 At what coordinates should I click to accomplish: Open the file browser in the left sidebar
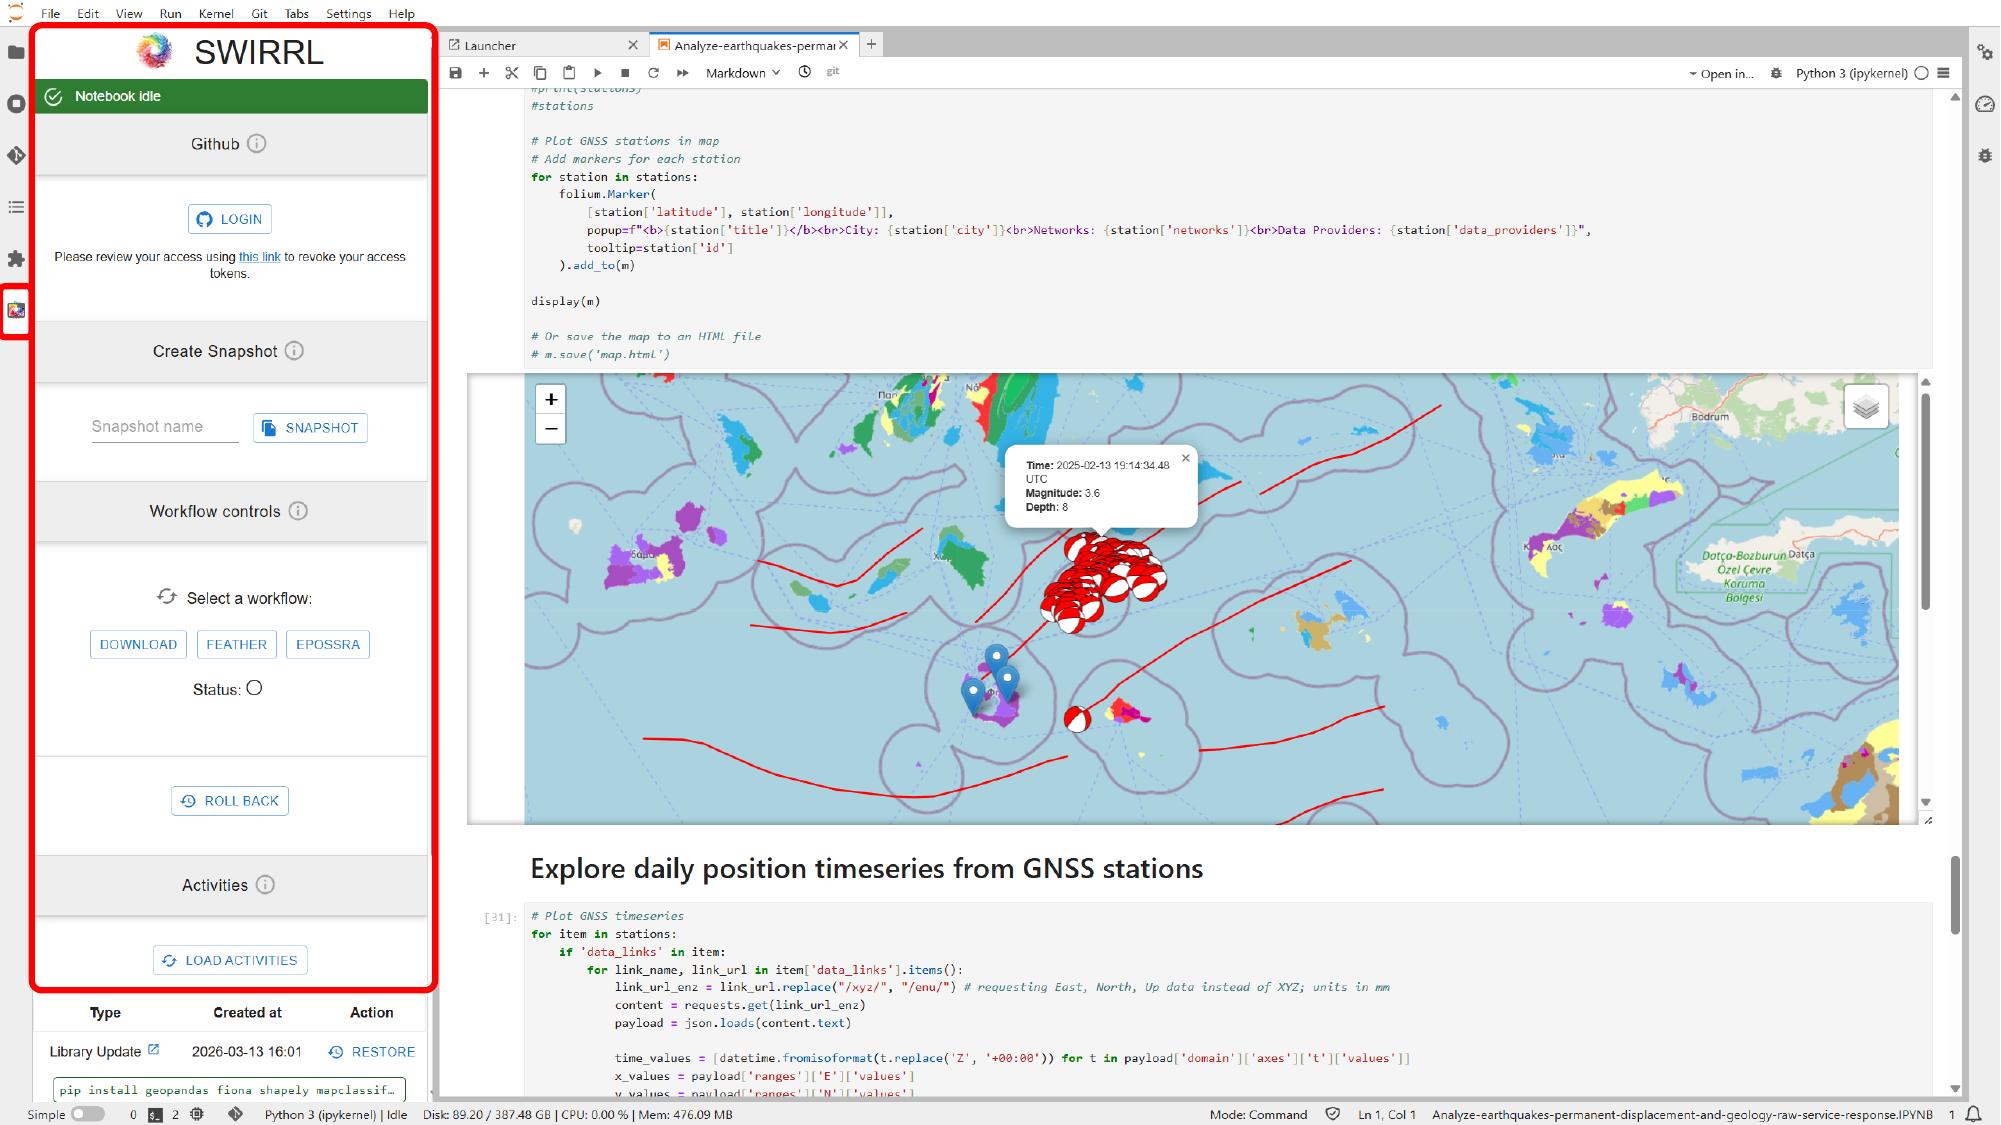tap(15, 52)
